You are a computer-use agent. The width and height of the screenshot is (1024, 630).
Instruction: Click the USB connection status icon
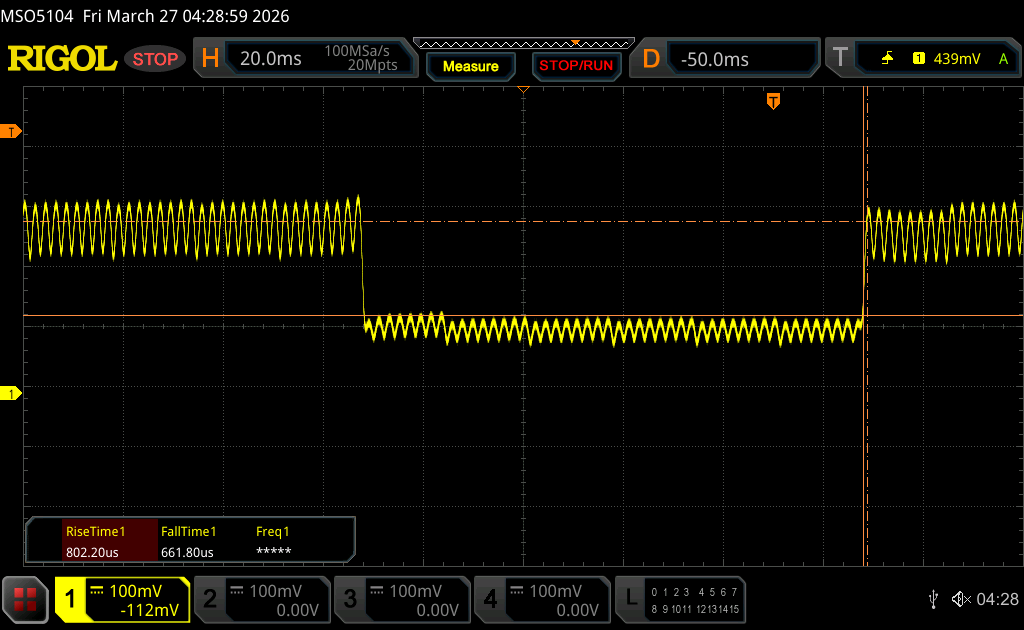(933, 599)
